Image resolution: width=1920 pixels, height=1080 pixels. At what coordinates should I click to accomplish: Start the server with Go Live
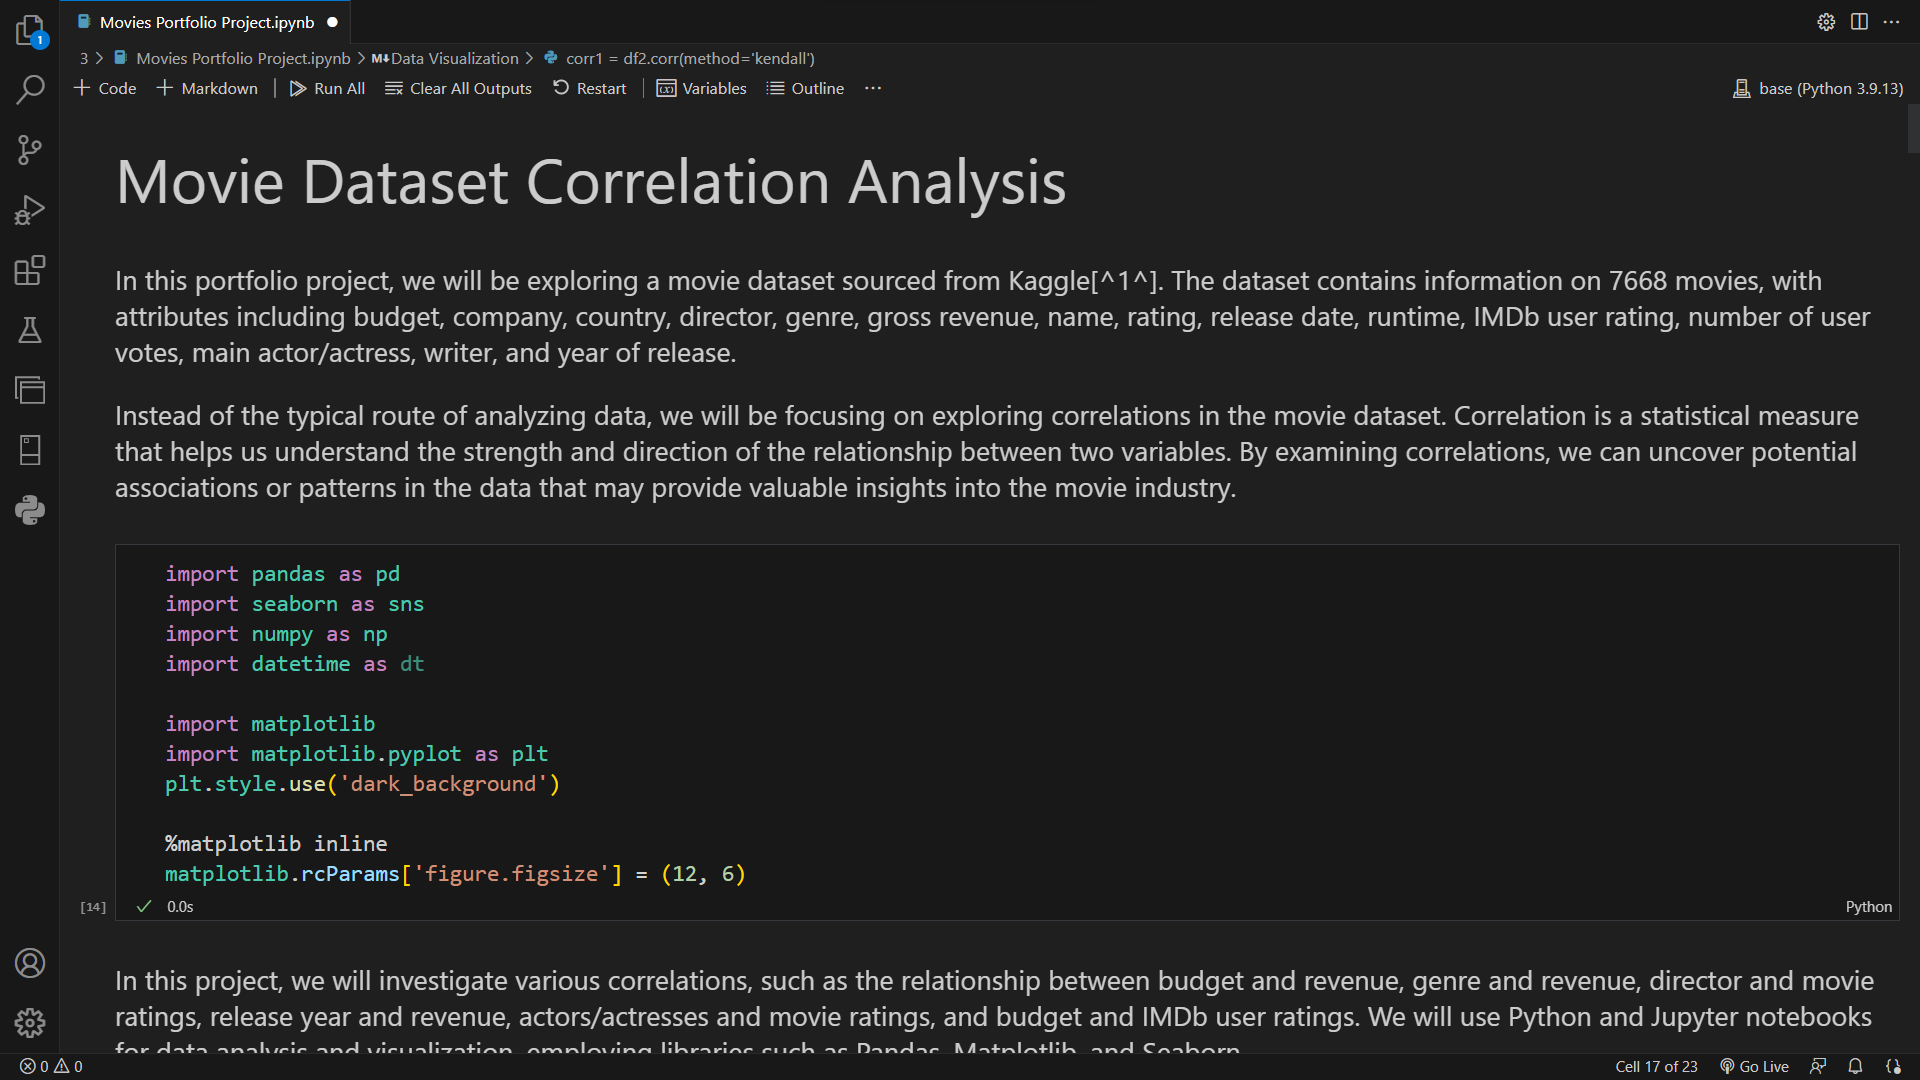1753,1066
